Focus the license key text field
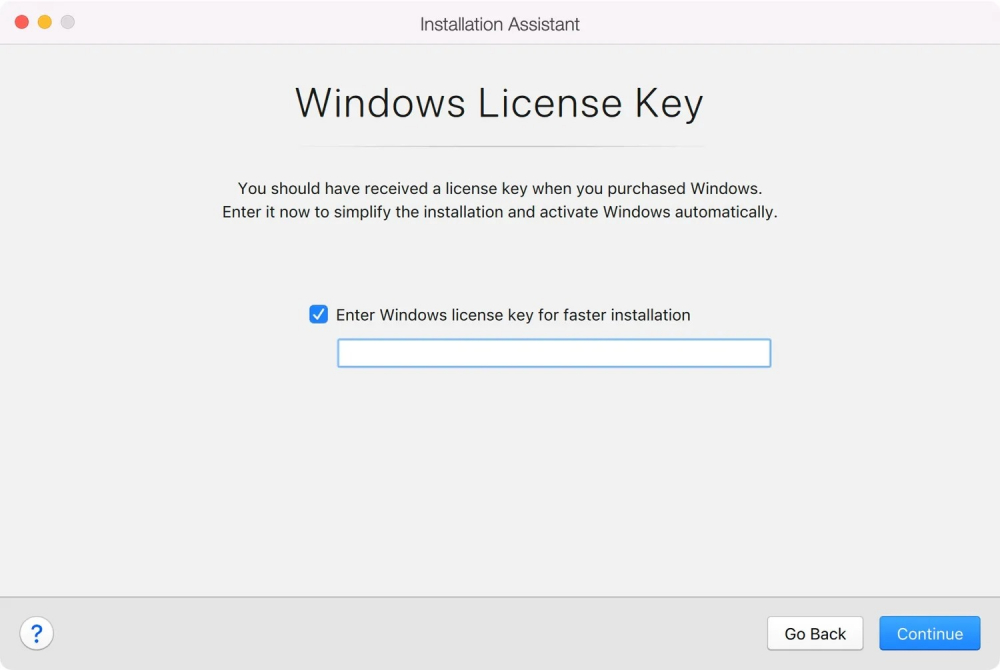The image size is (1000, 670). coord(553,353)
